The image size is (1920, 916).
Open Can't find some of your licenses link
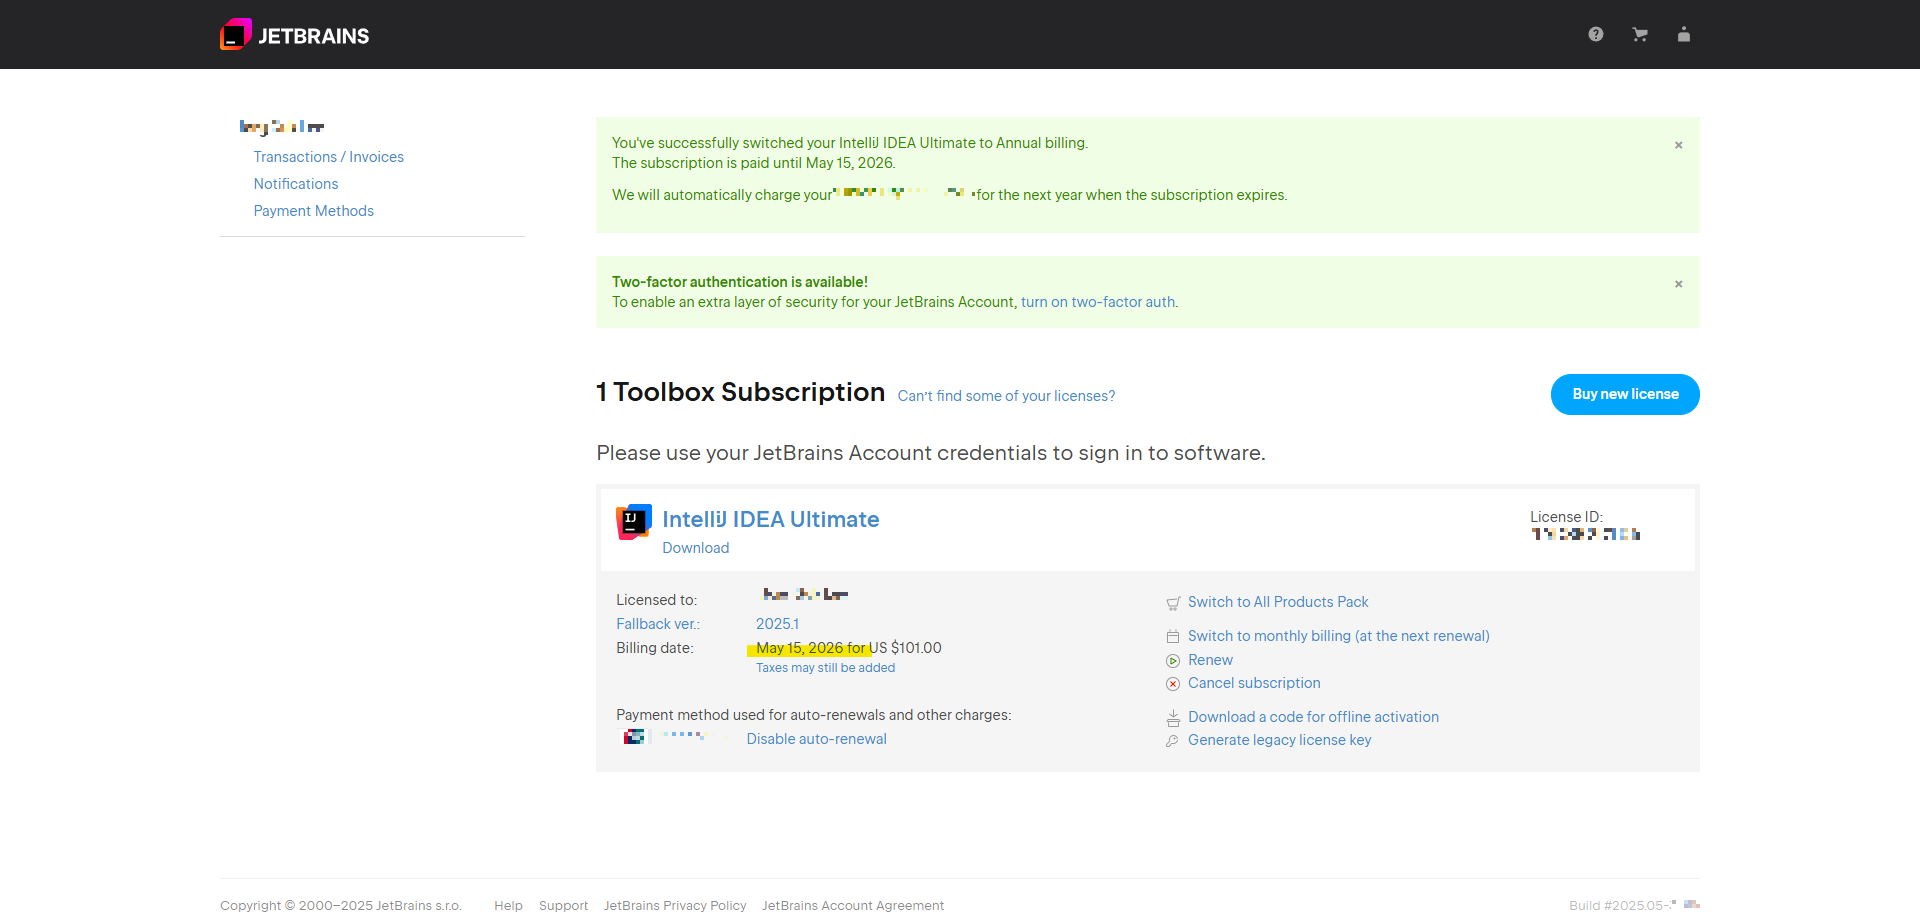point(1006,396)
